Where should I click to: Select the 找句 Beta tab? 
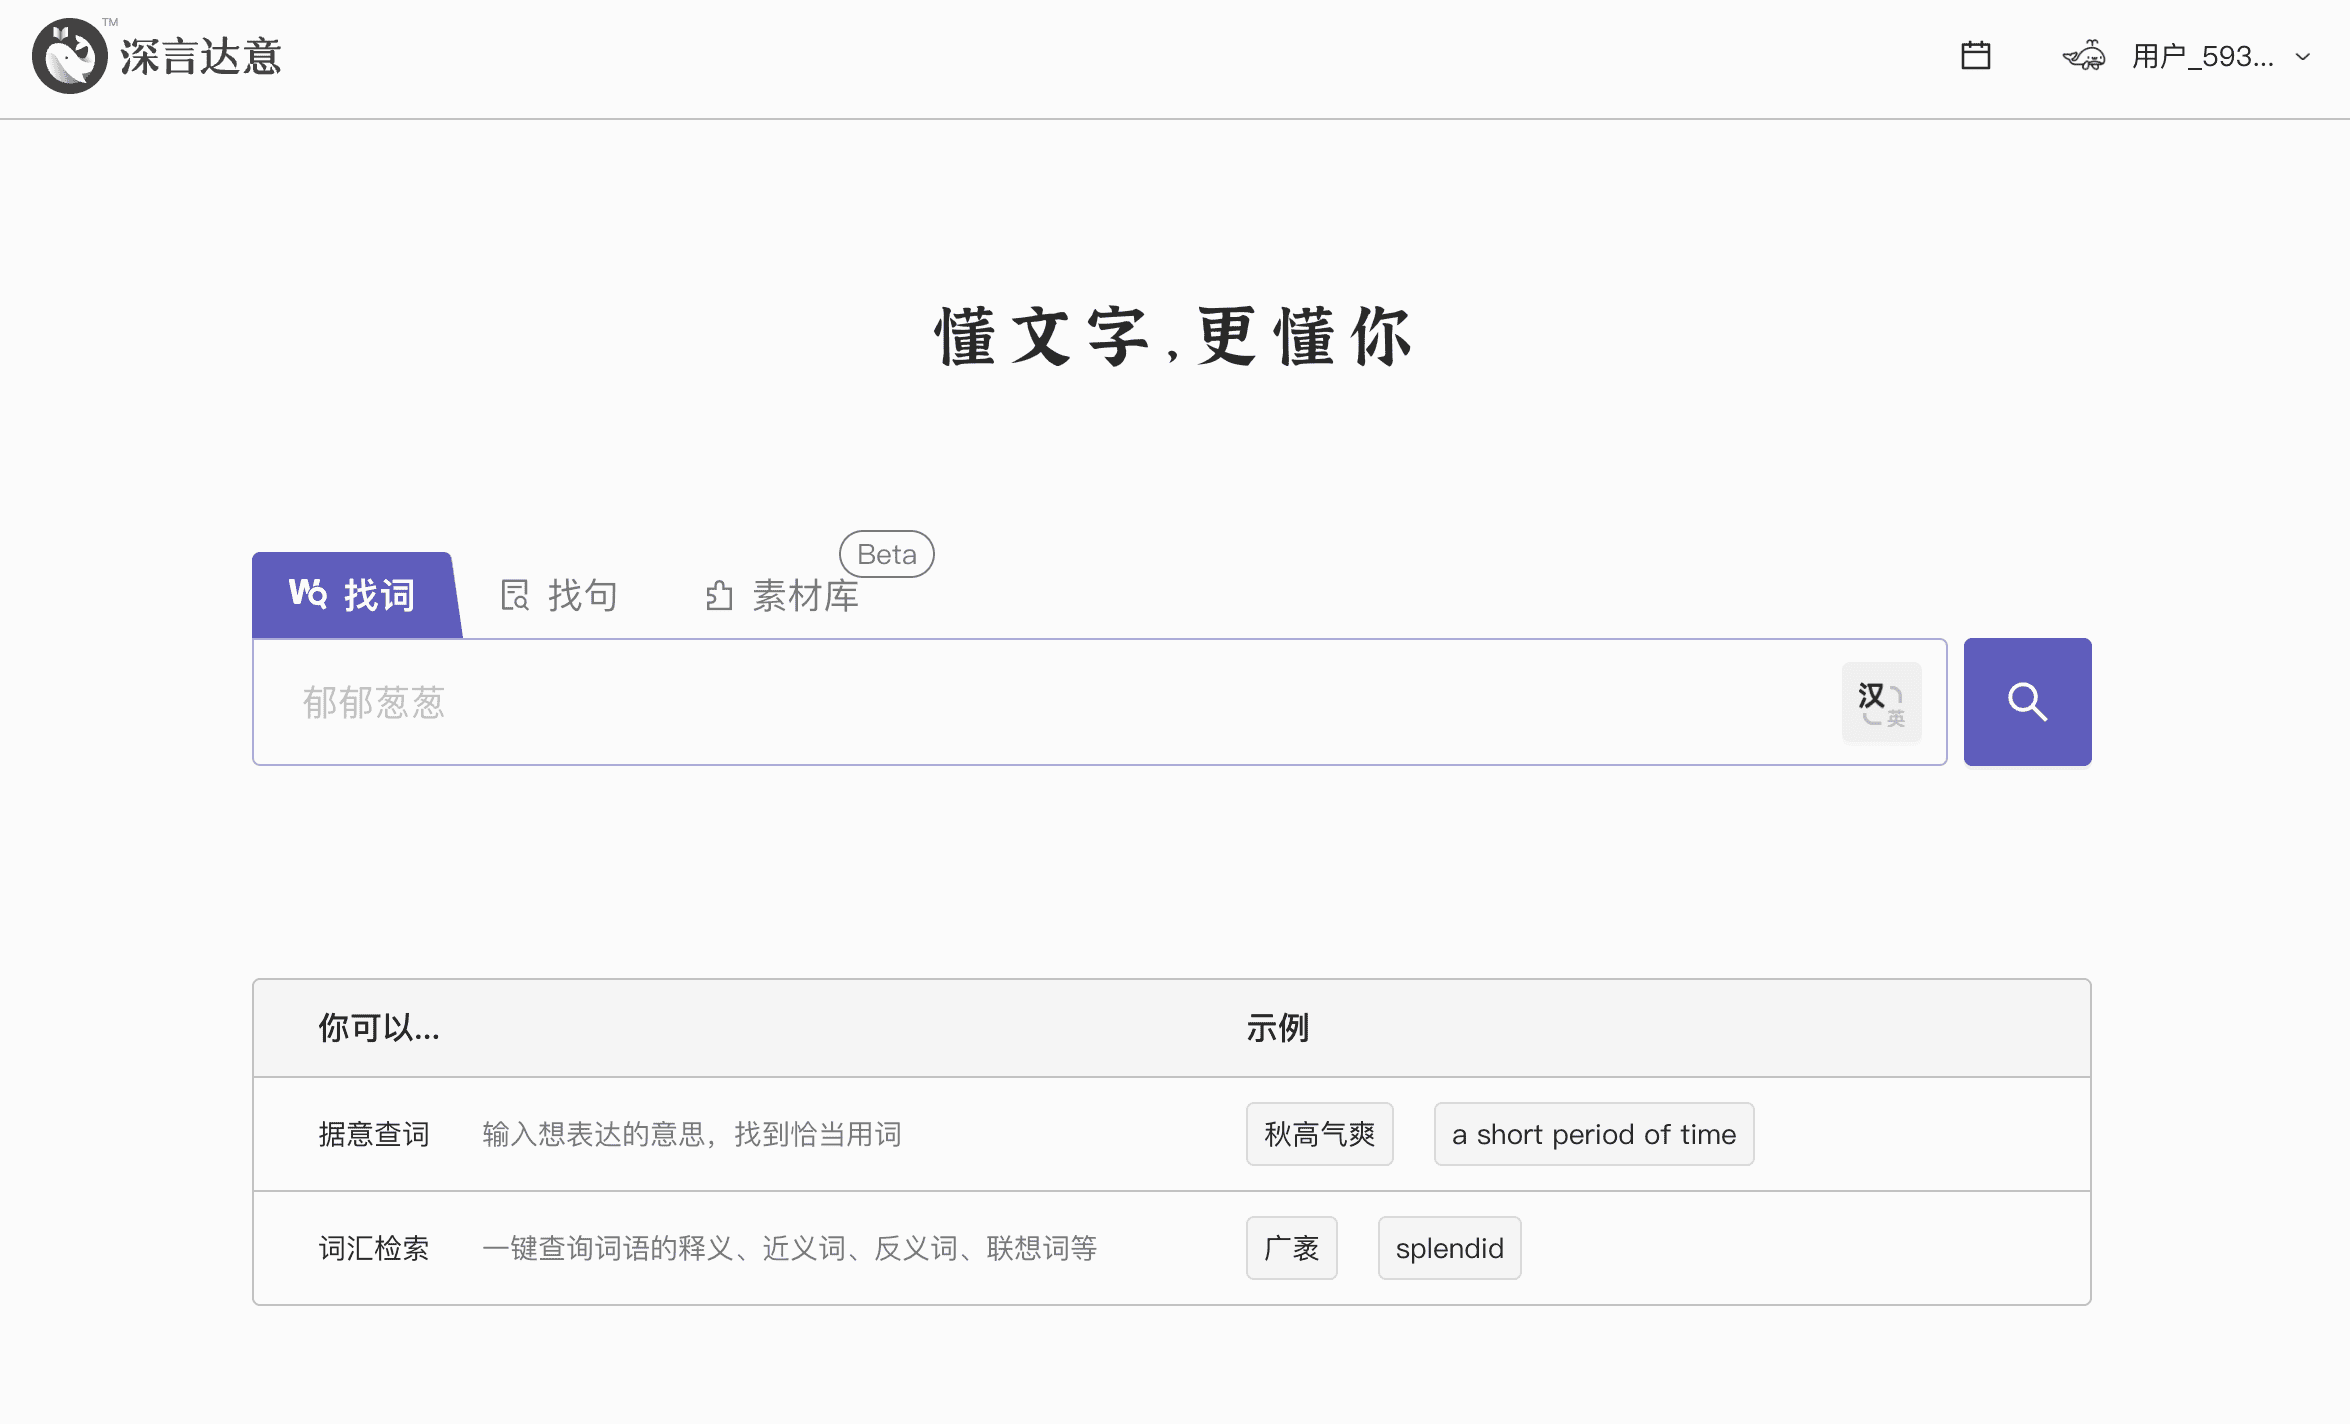562,593
